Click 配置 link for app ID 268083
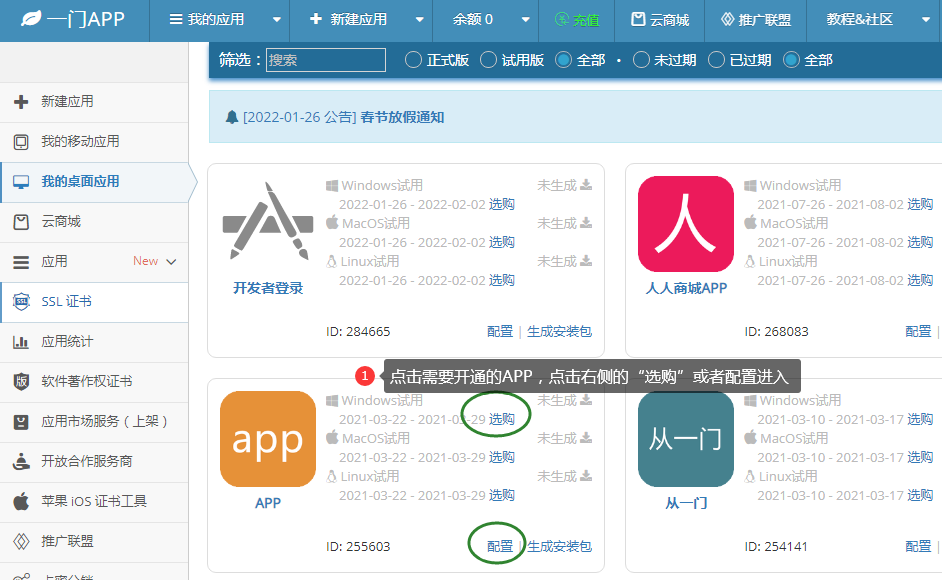The image size is (942, 580). tap(918, 331)
